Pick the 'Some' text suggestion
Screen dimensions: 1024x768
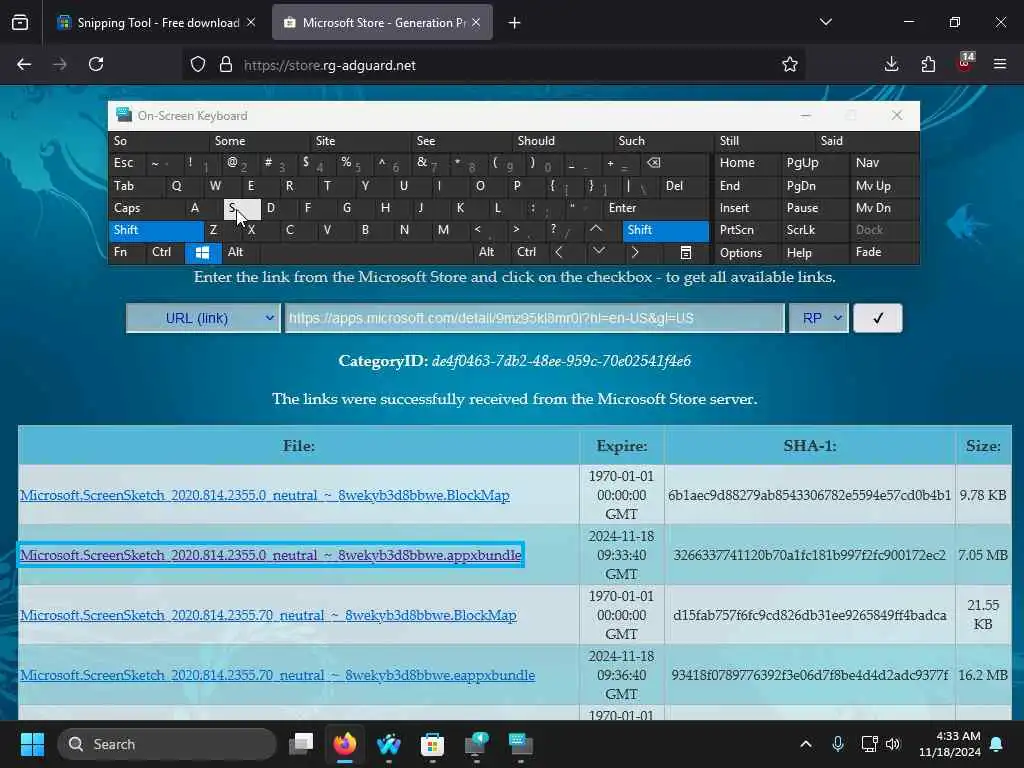pos(259,141)
